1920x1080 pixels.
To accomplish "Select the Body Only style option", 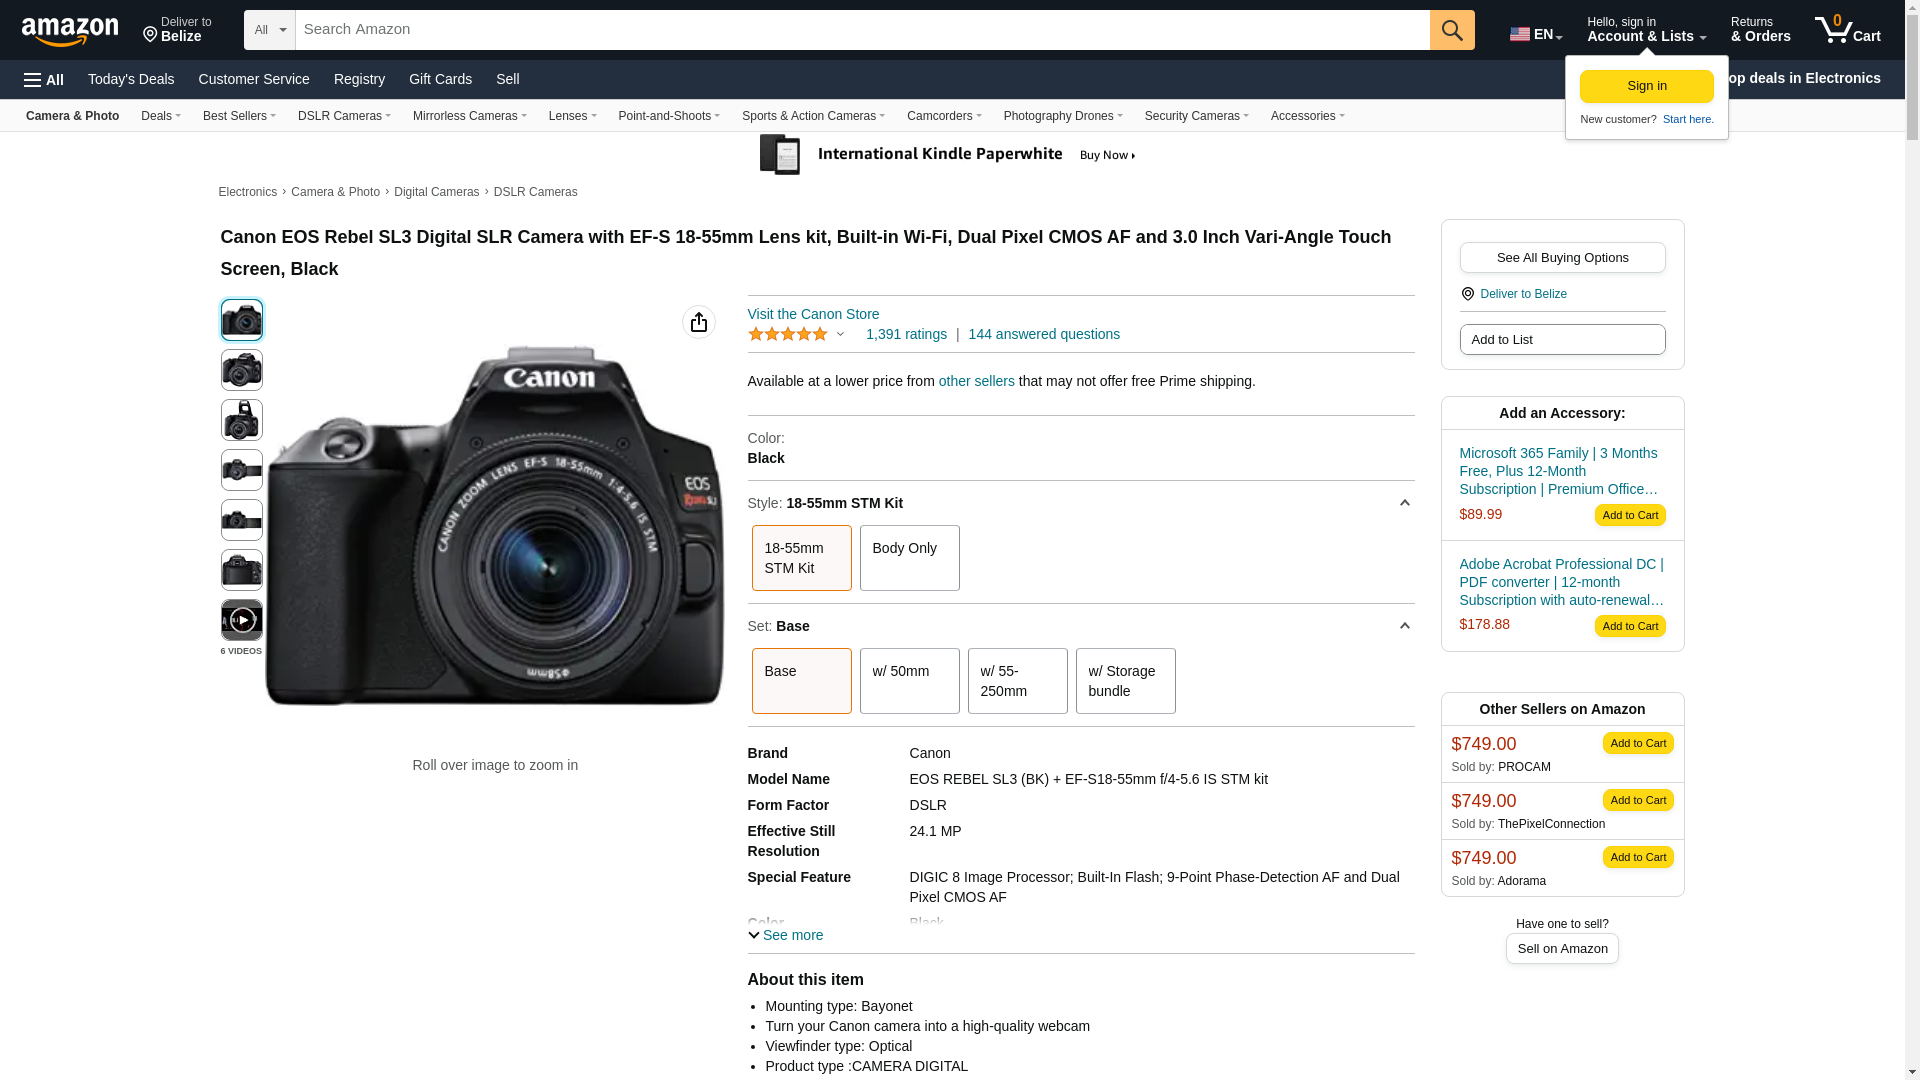I will click(908, 558).
